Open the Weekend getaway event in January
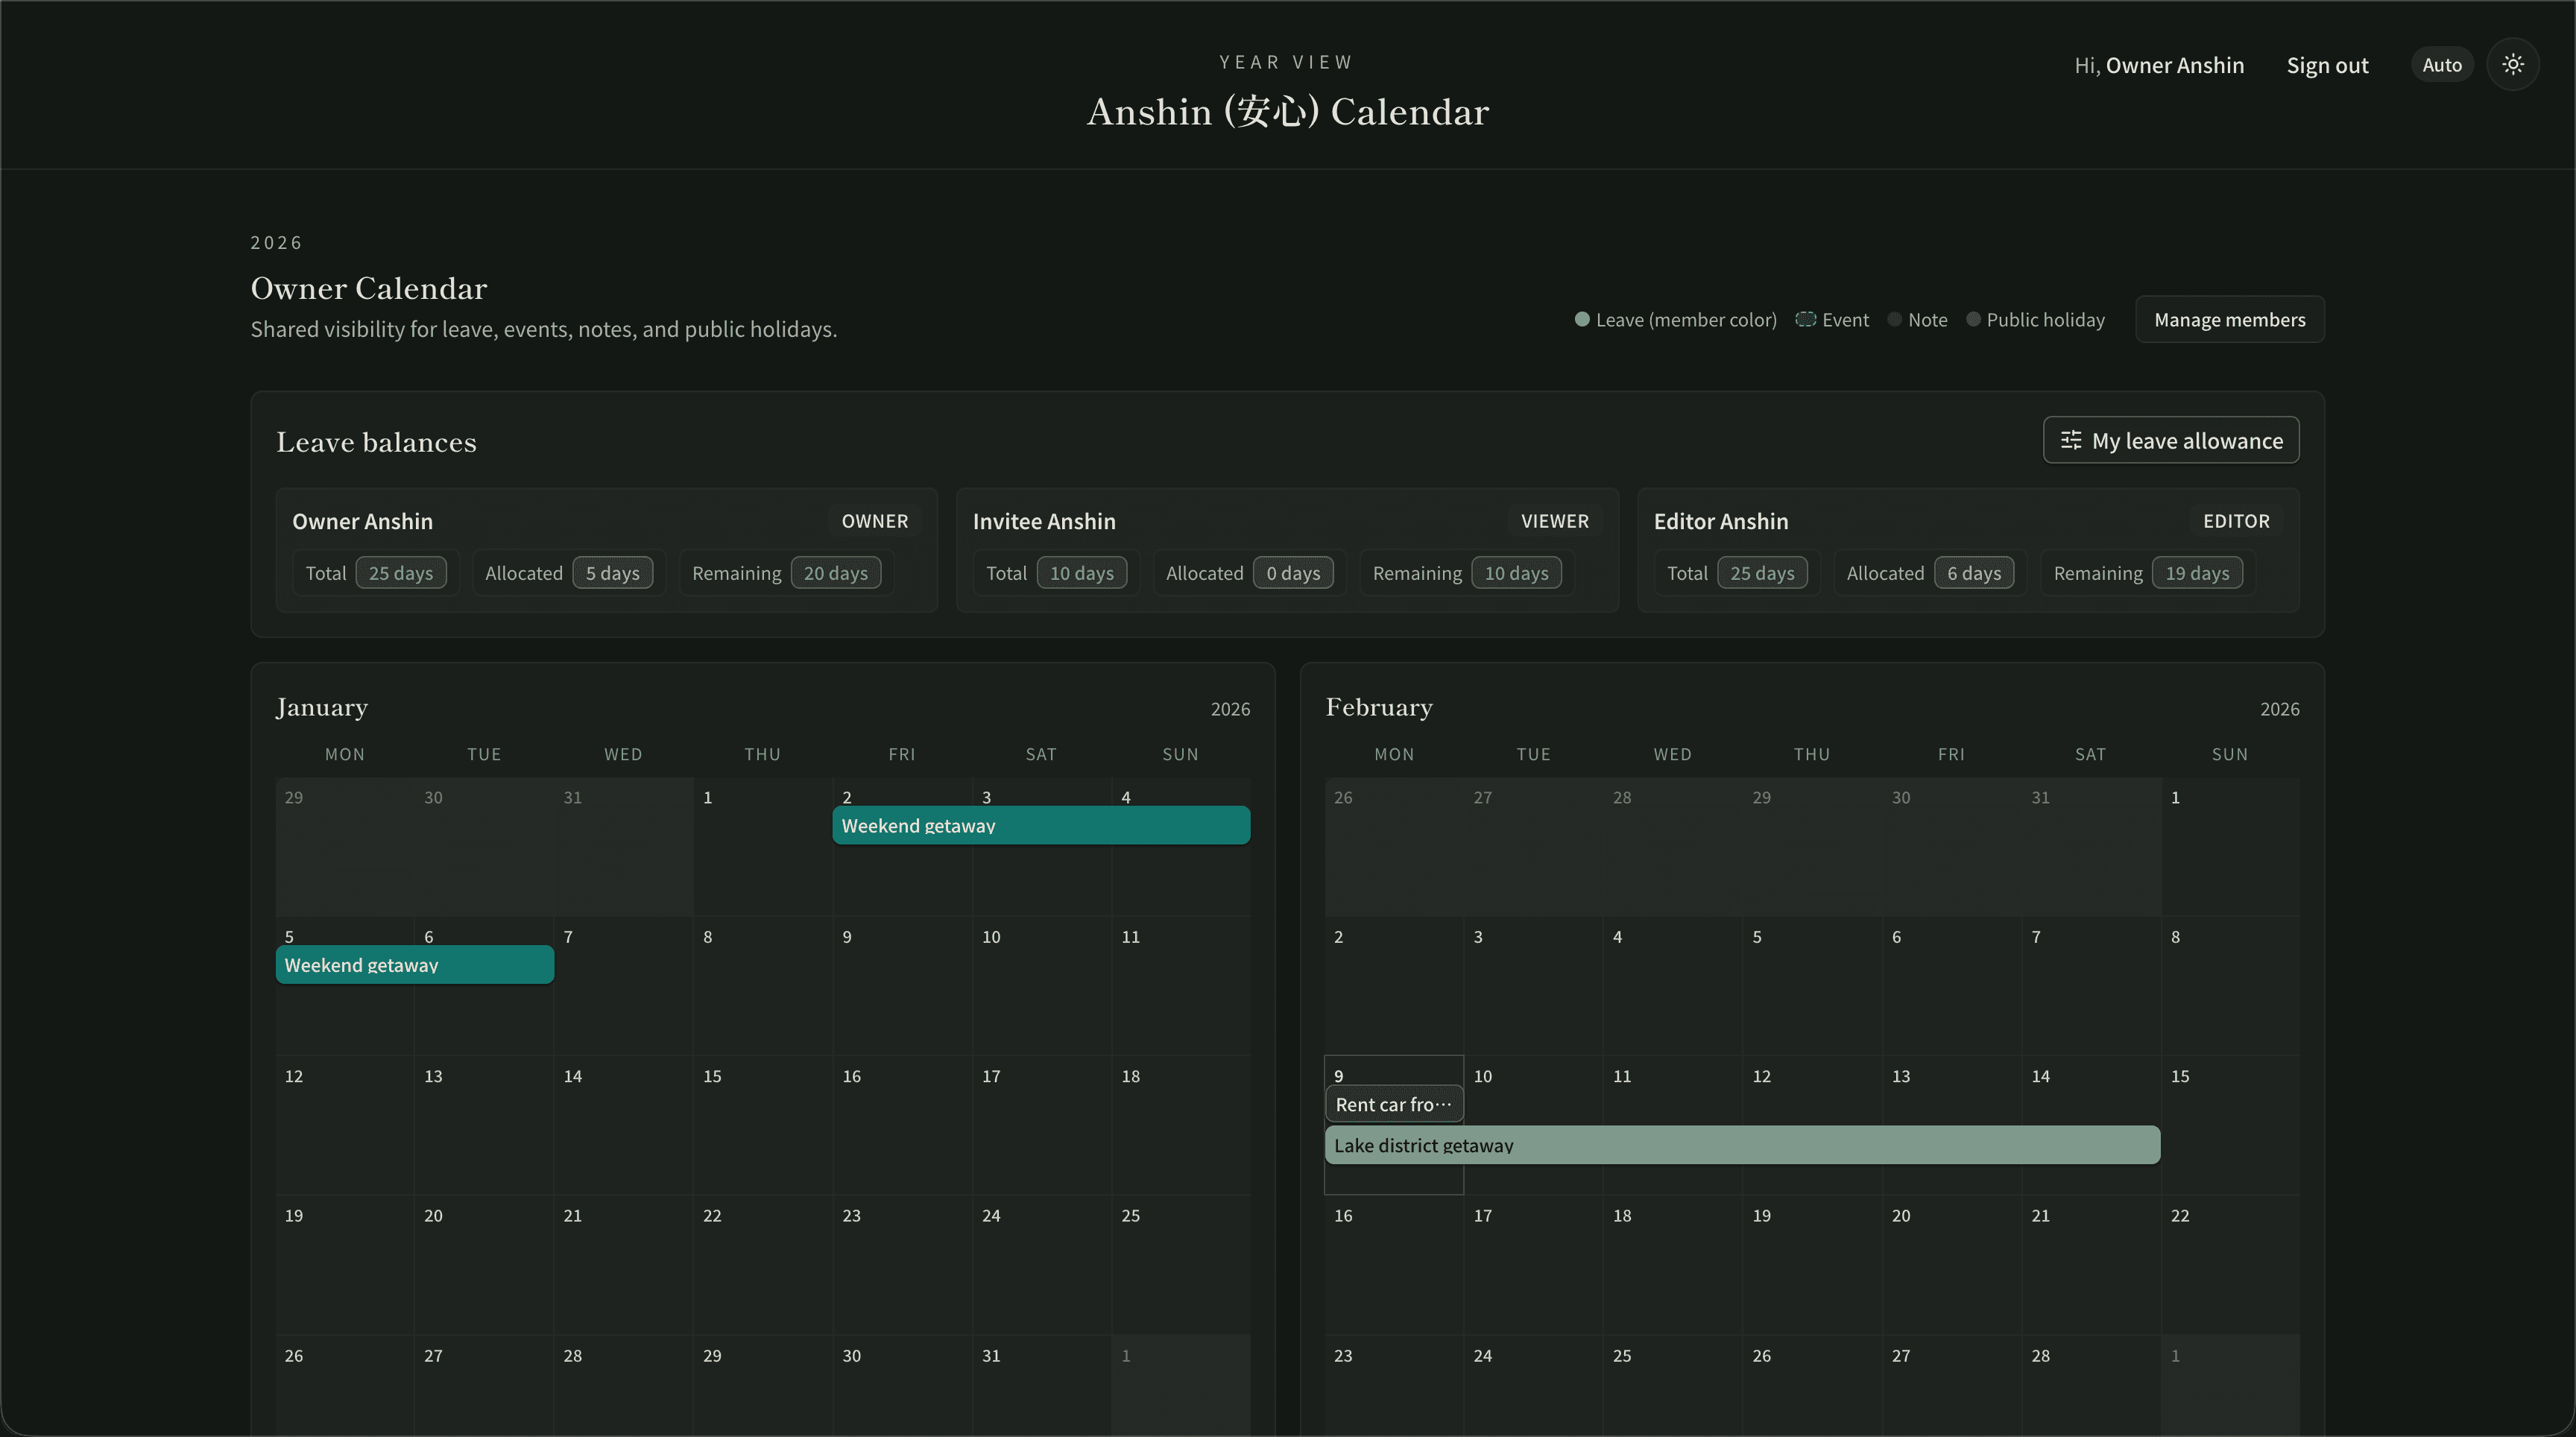This screenshot has width=2576, height=1437. pos(1040,825)
